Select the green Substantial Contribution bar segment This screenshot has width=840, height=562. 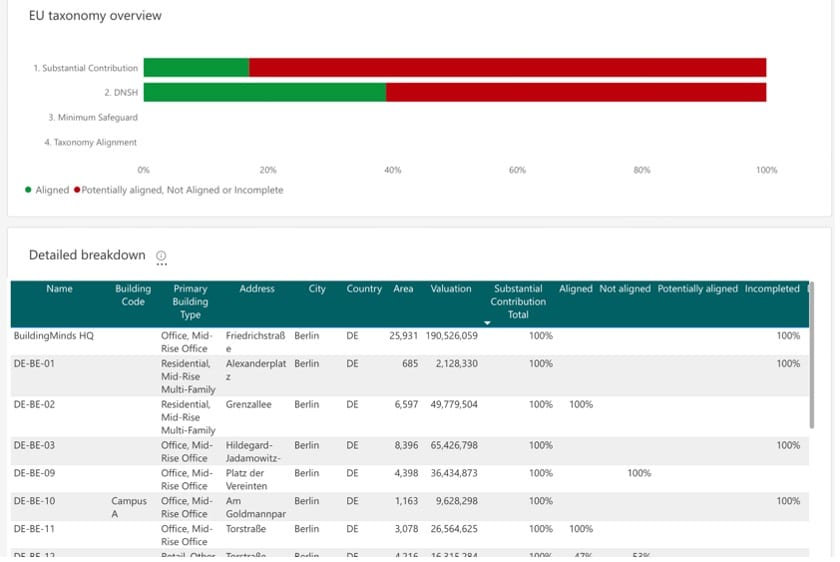[x=196, y=68]
